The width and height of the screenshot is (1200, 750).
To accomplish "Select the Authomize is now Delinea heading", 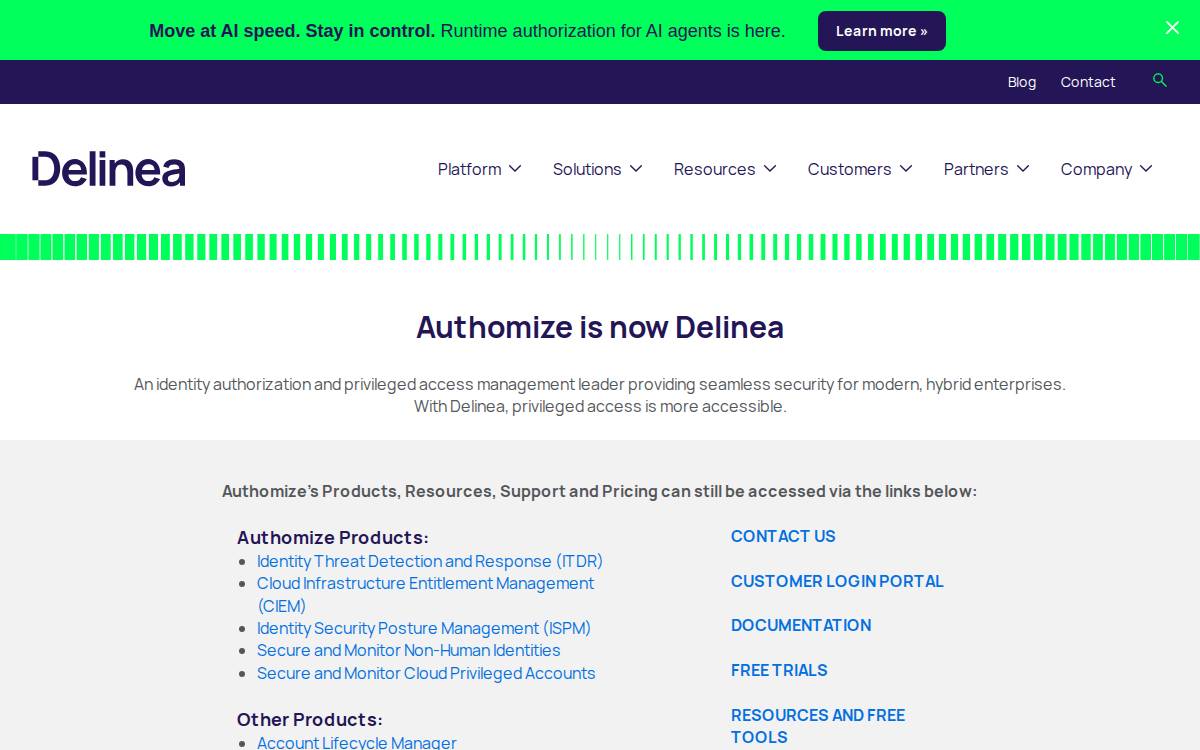I will coord(600,327).
